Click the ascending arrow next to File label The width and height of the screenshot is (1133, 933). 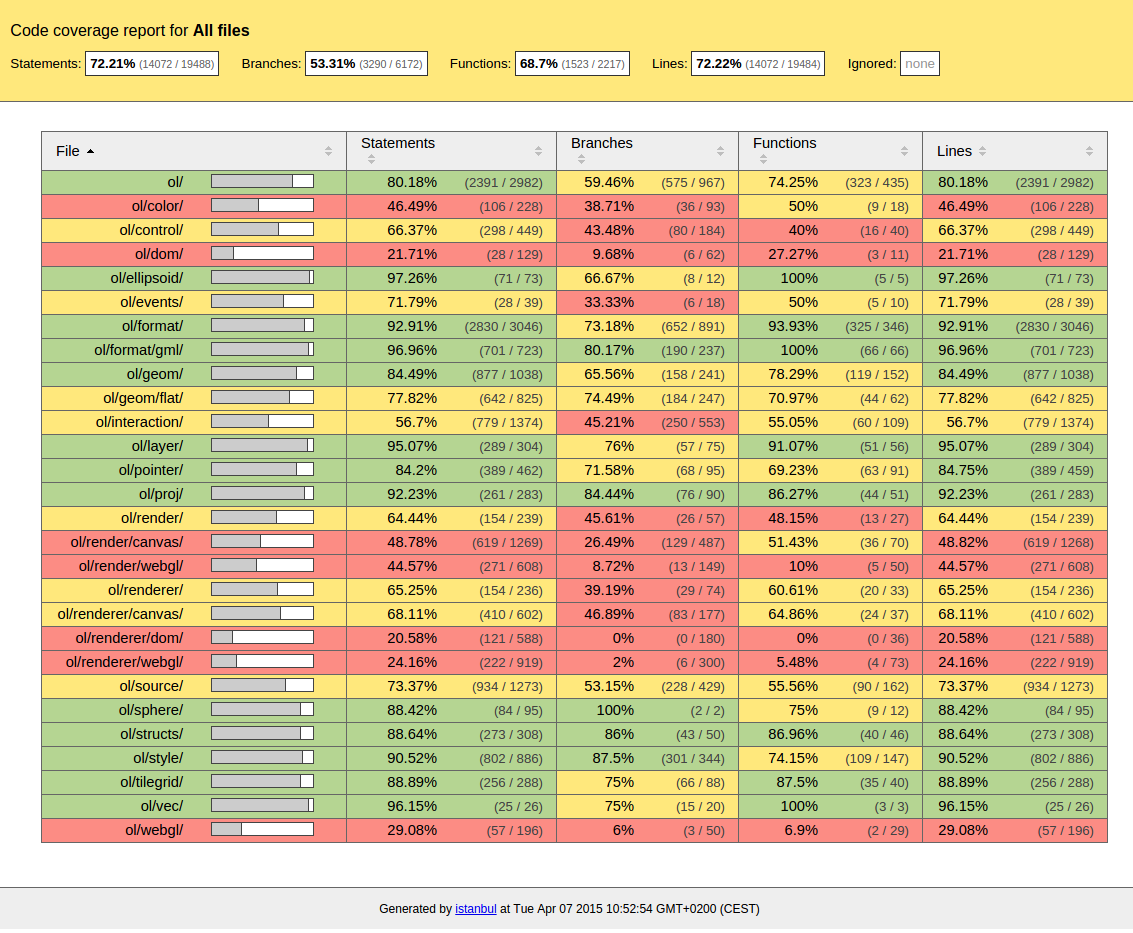[x=90, y=151]
